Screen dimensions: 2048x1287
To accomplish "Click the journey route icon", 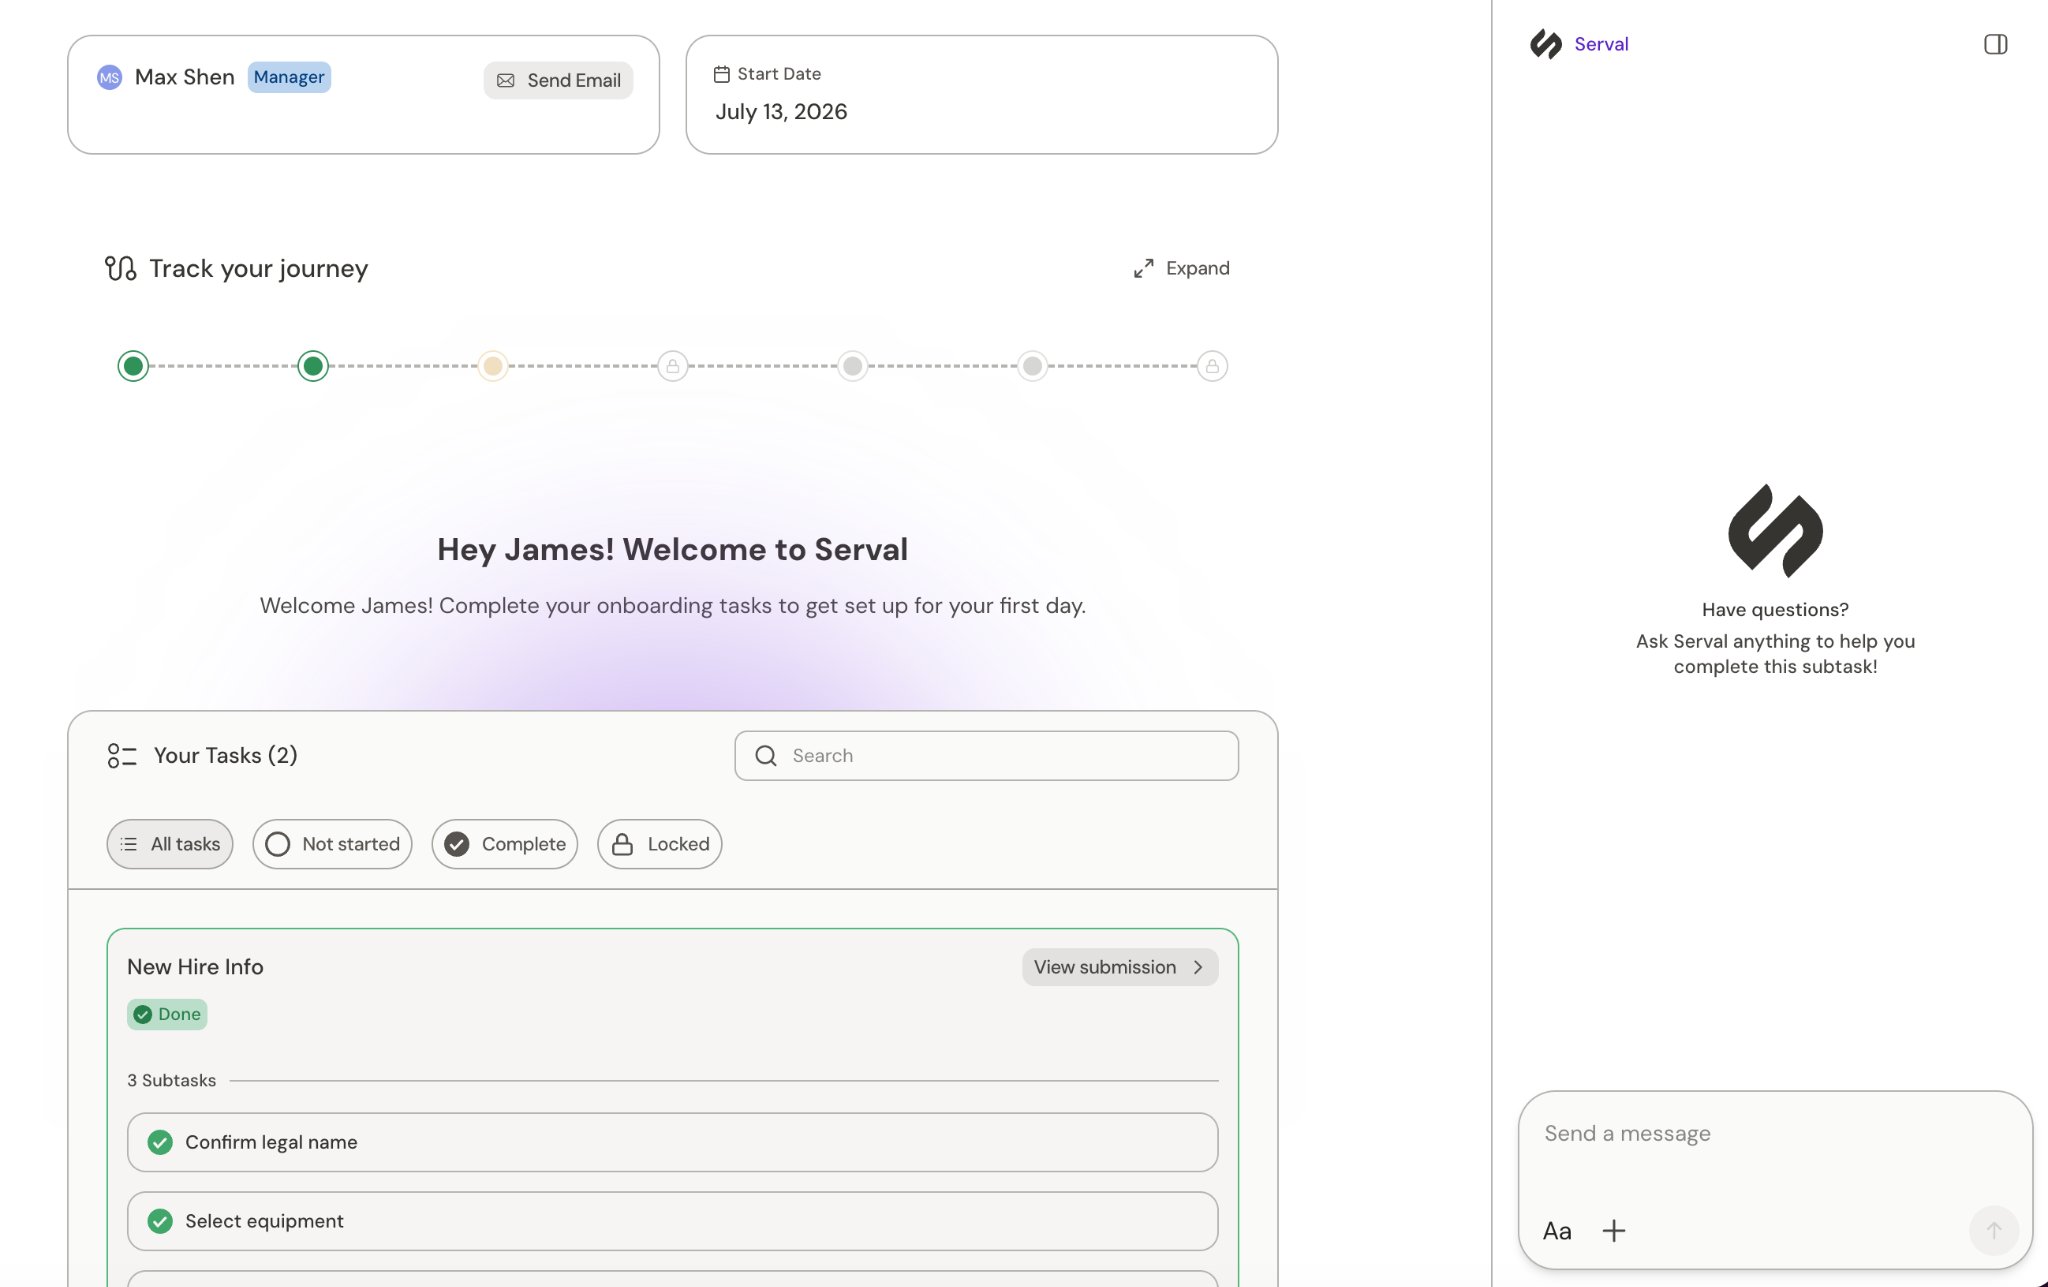I will click(120, 268).
